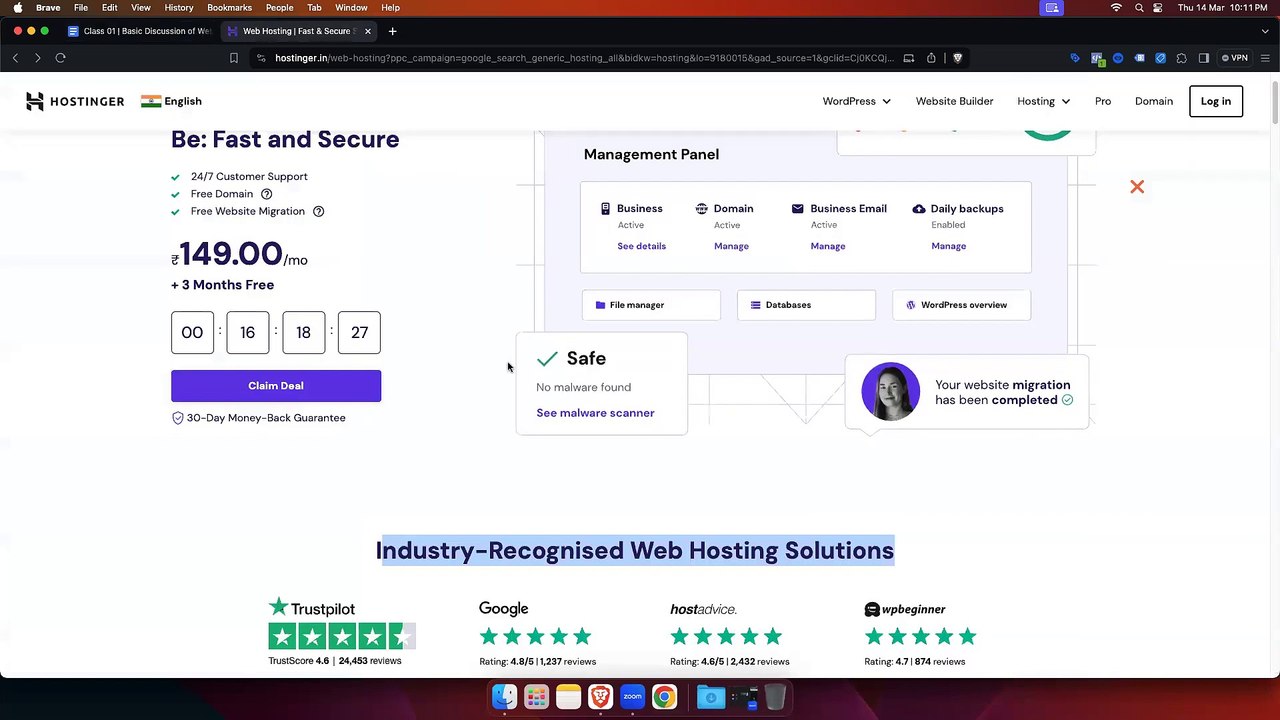Click the Databases button

click(806, 305)
